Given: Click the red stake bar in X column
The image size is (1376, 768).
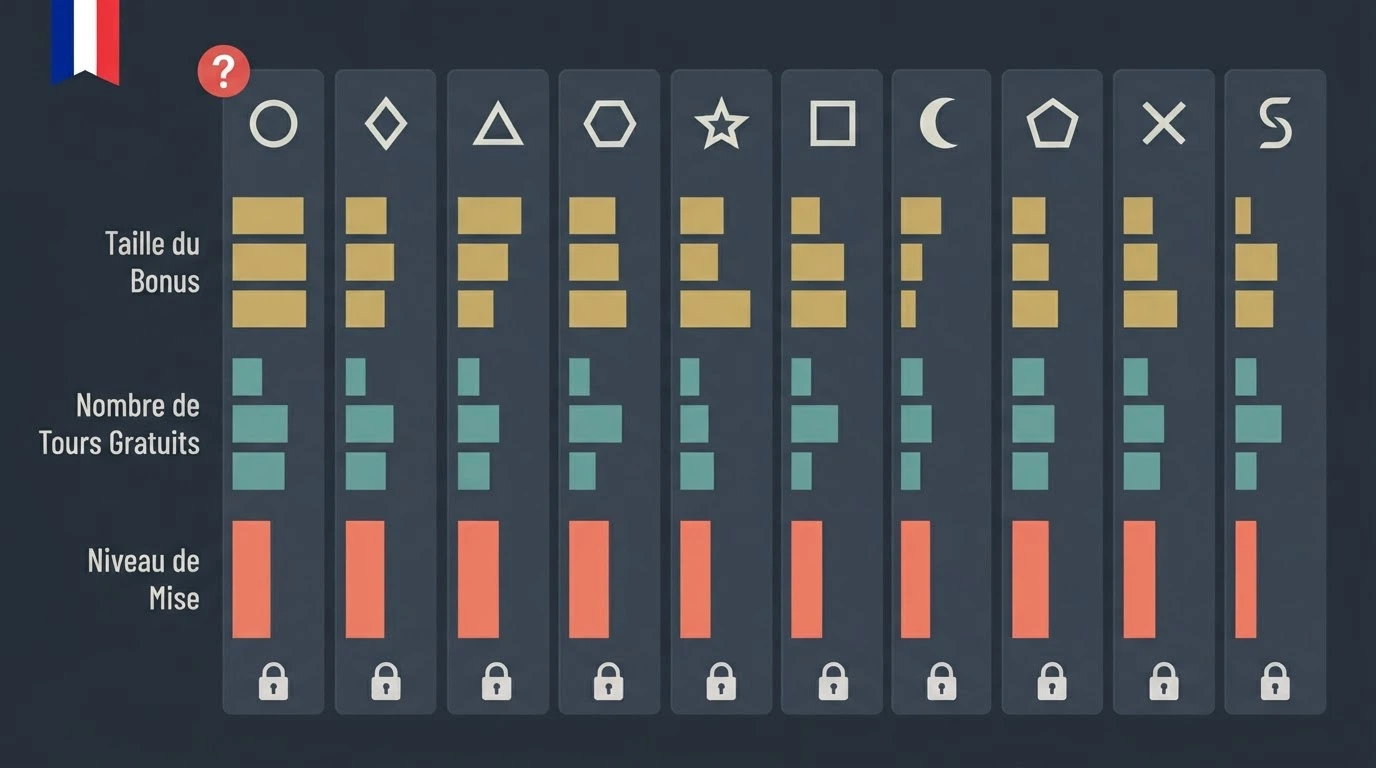Looking at the screenshot, I should [1140, 579].
